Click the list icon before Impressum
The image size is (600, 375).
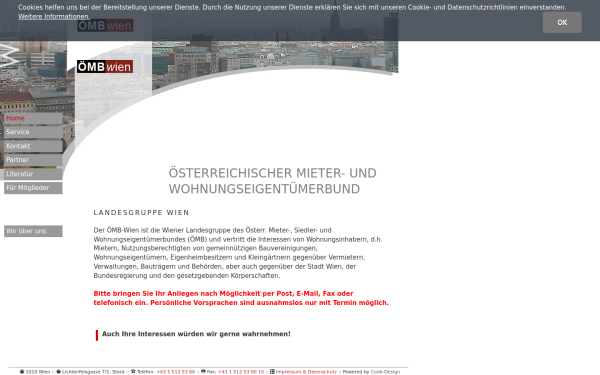pyautogui.click(x=272, y=371)
